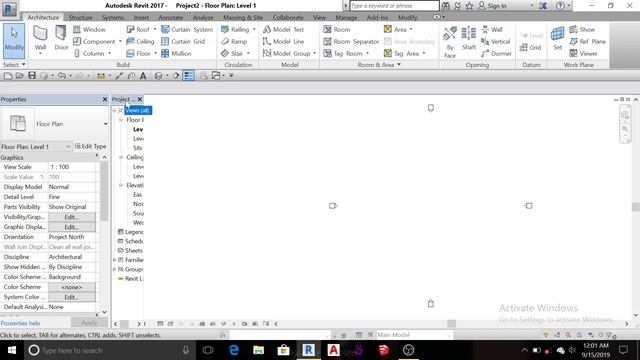640x360 pixels.
Task: Click the Color Scheme <none> button
Action: click(x=71, y=287)
